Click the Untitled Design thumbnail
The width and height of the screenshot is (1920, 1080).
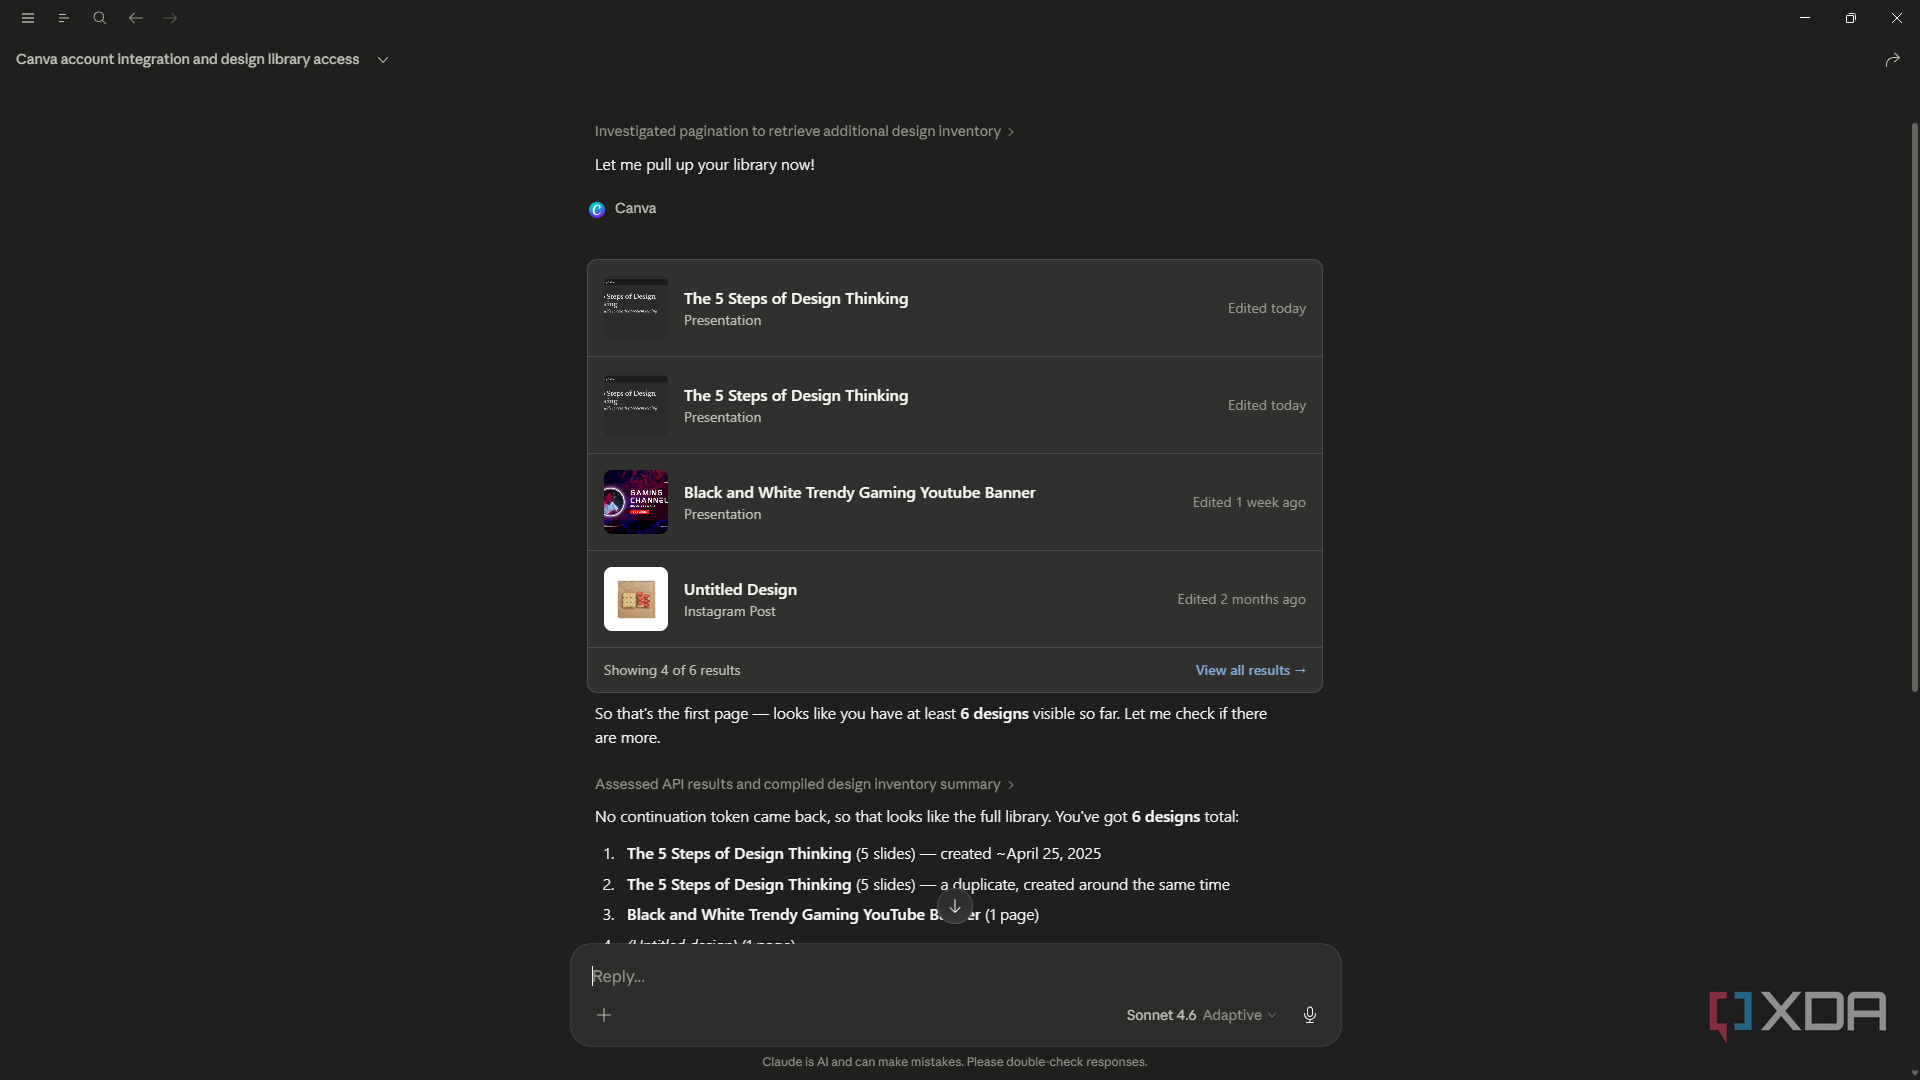coord(636,599)
